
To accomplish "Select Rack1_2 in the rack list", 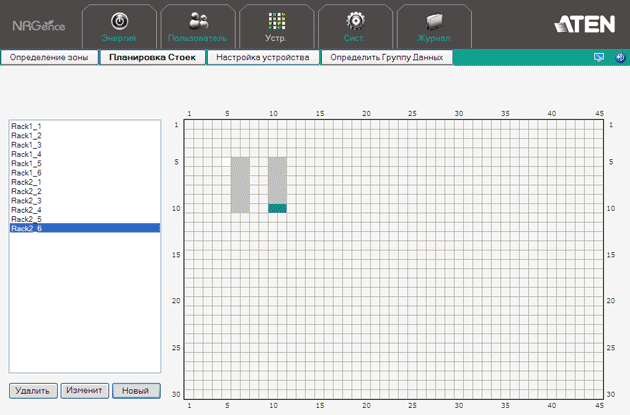I will point(85,135).
